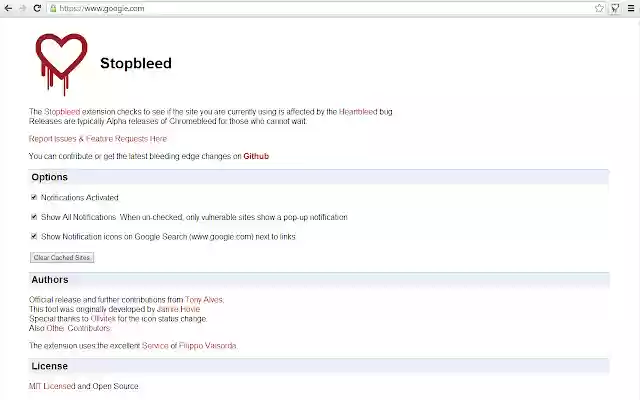Click the Clear Cached Sites button
The width and height of the screenshot is (640, 400).
click(x=62, y=258)
